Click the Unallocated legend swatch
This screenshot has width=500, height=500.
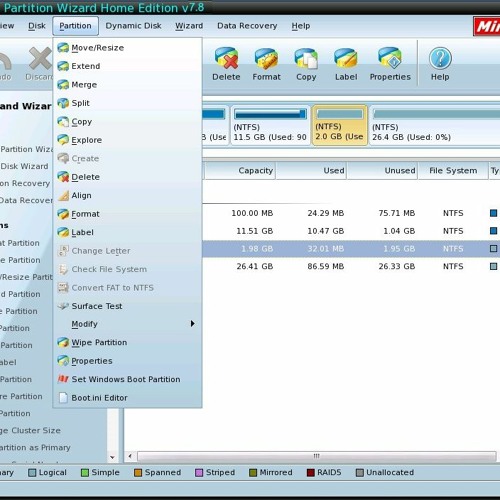pyautogui.click(x=360, y=473)
